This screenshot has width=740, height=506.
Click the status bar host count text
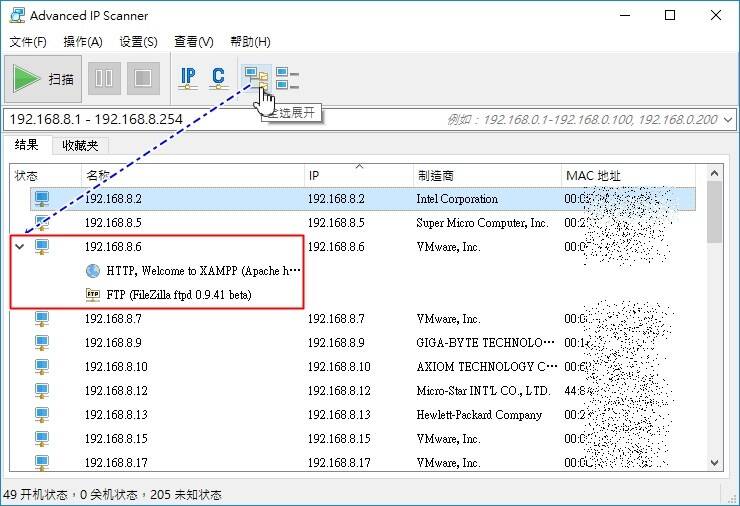coord(112,494)
